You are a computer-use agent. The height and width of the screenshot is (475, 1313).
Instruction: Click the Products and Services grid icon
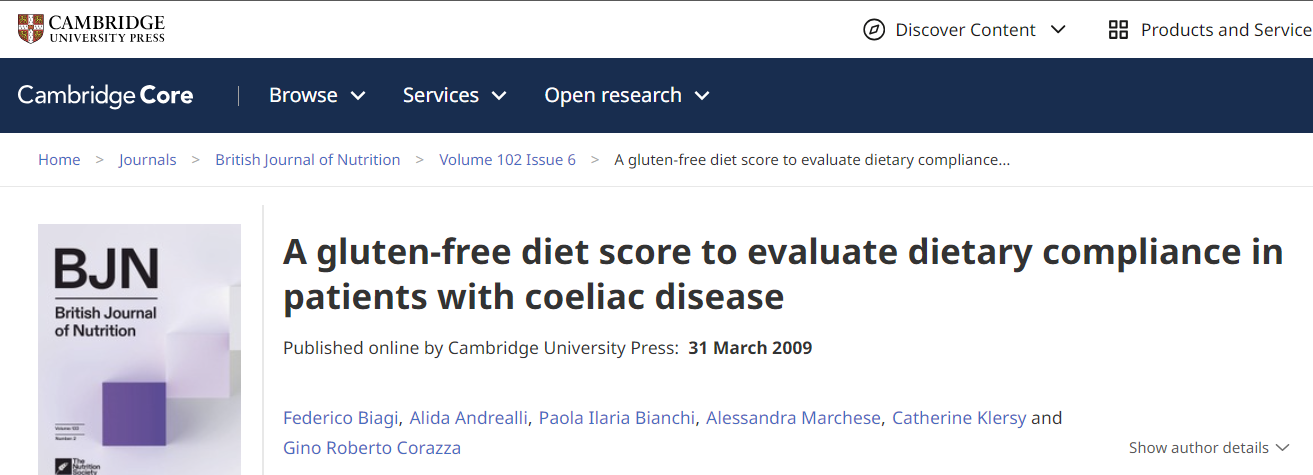pos(1118,30)
